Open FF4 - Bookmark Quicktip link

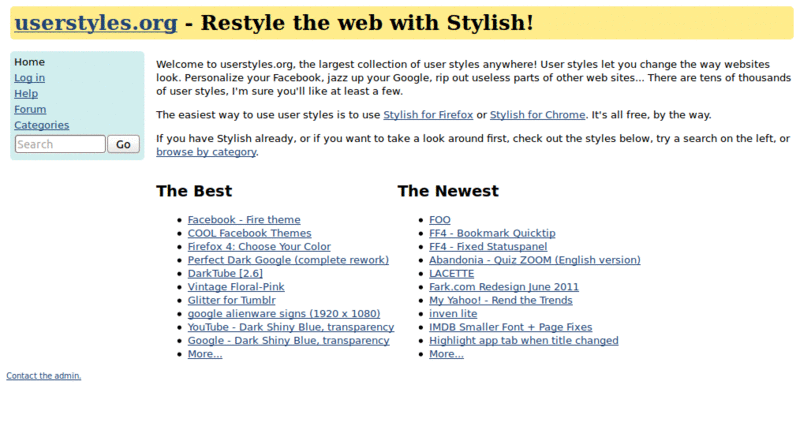pos(492,233)
